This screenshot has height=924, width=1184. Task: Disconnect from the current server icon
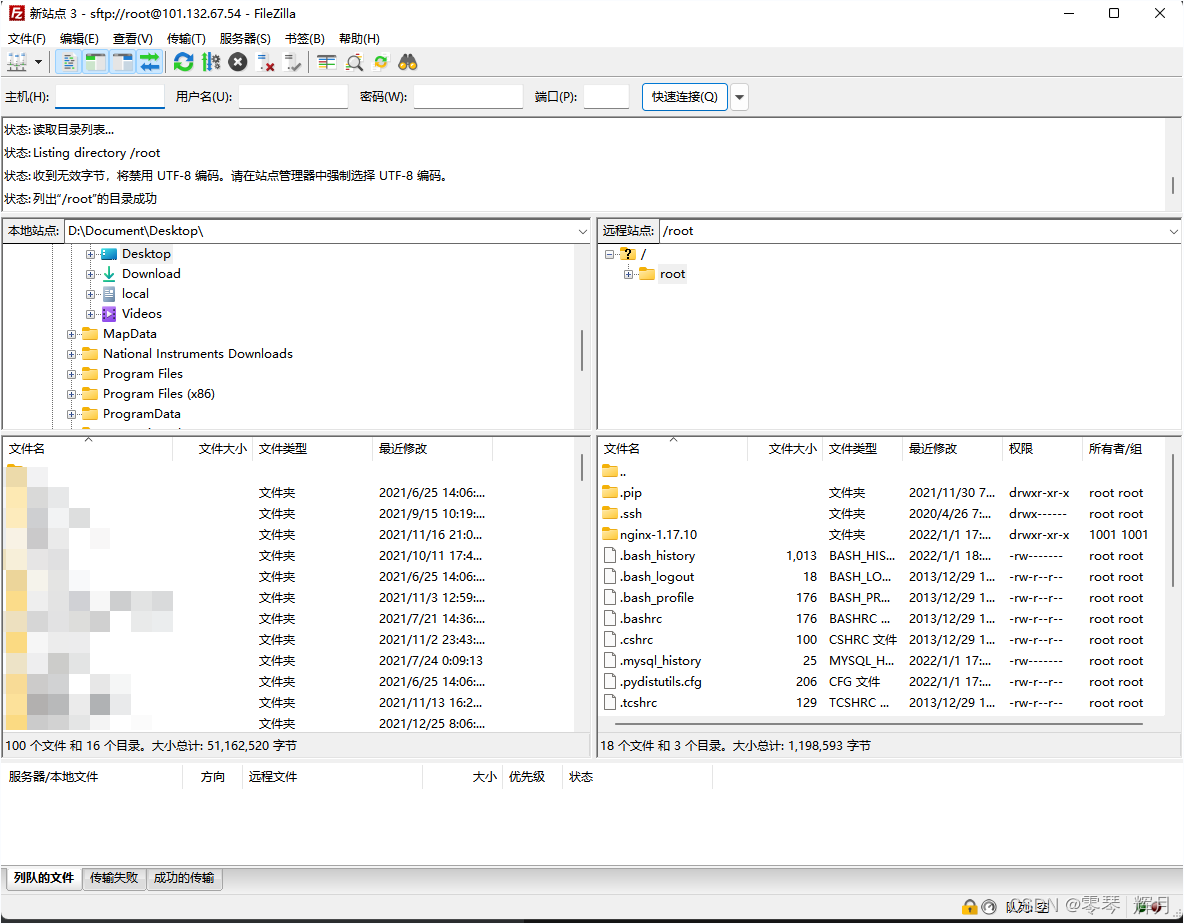tap(265, 63)
